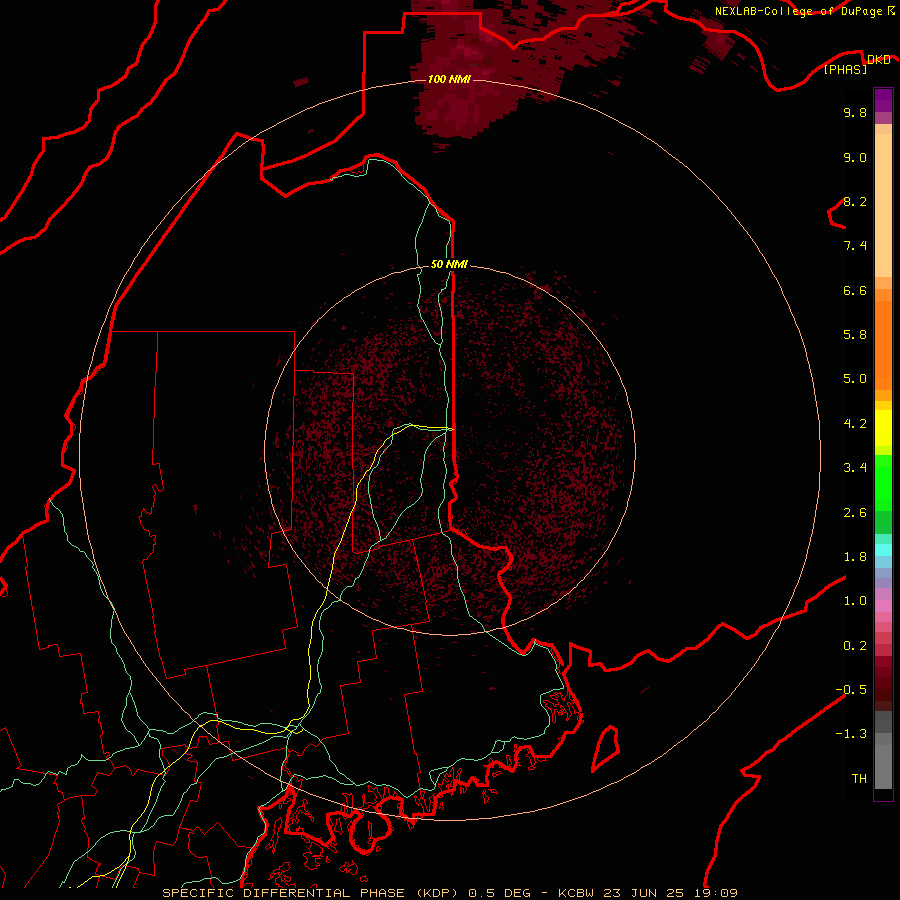
Task: Click the 8.2 legend value
Action: point(855,201)
